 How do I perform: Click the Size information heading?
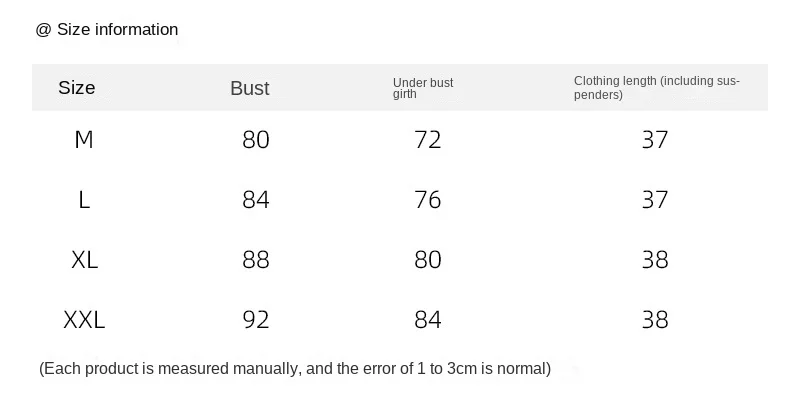tap(107, 30)
